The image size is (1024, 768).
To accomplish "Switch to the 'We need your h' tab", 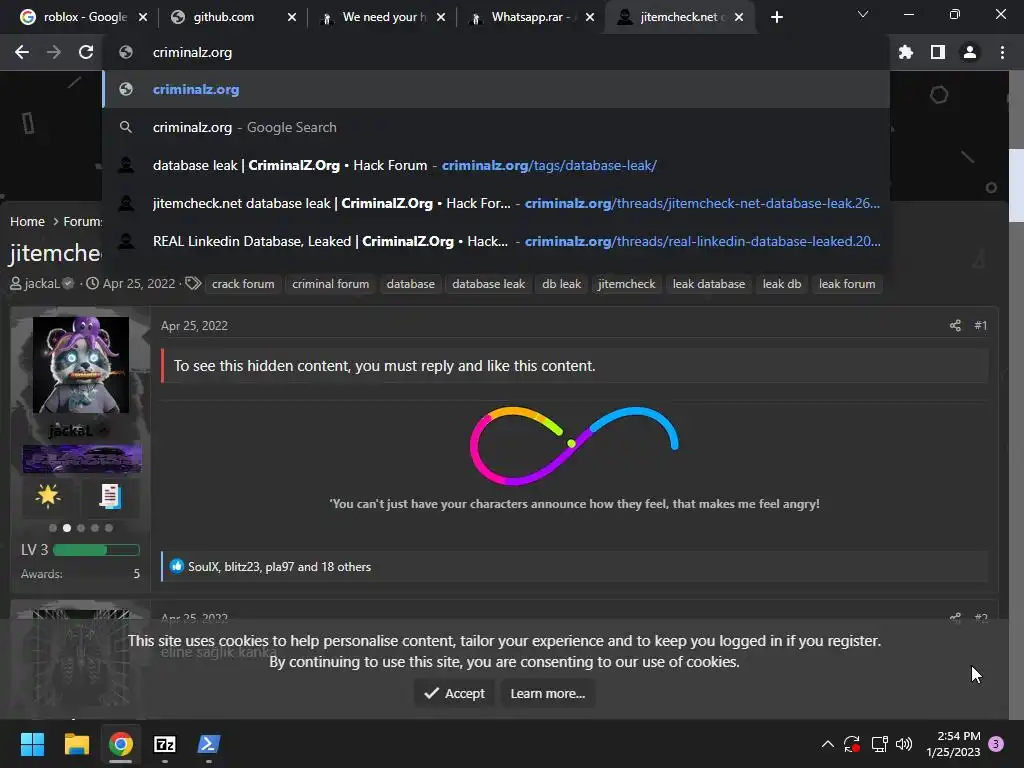I will [x=384, y=17].
